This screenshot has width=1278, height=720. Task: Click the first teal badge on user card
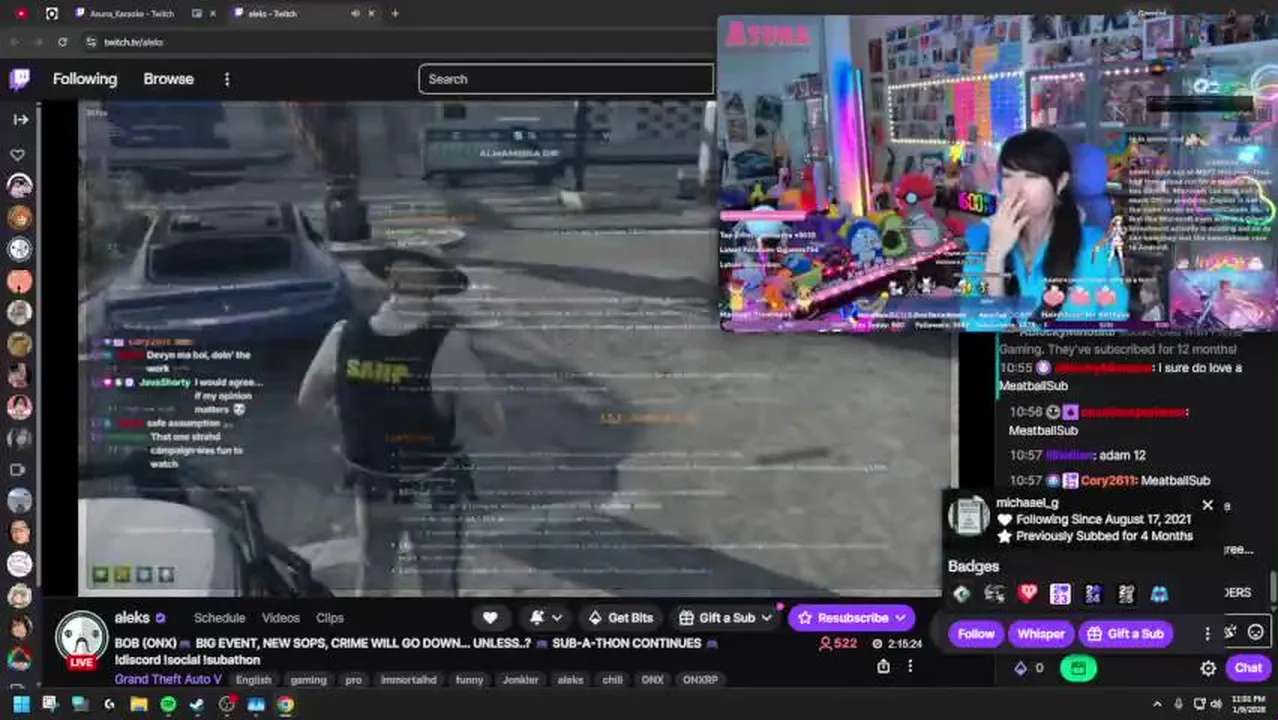tap(961, 594)
